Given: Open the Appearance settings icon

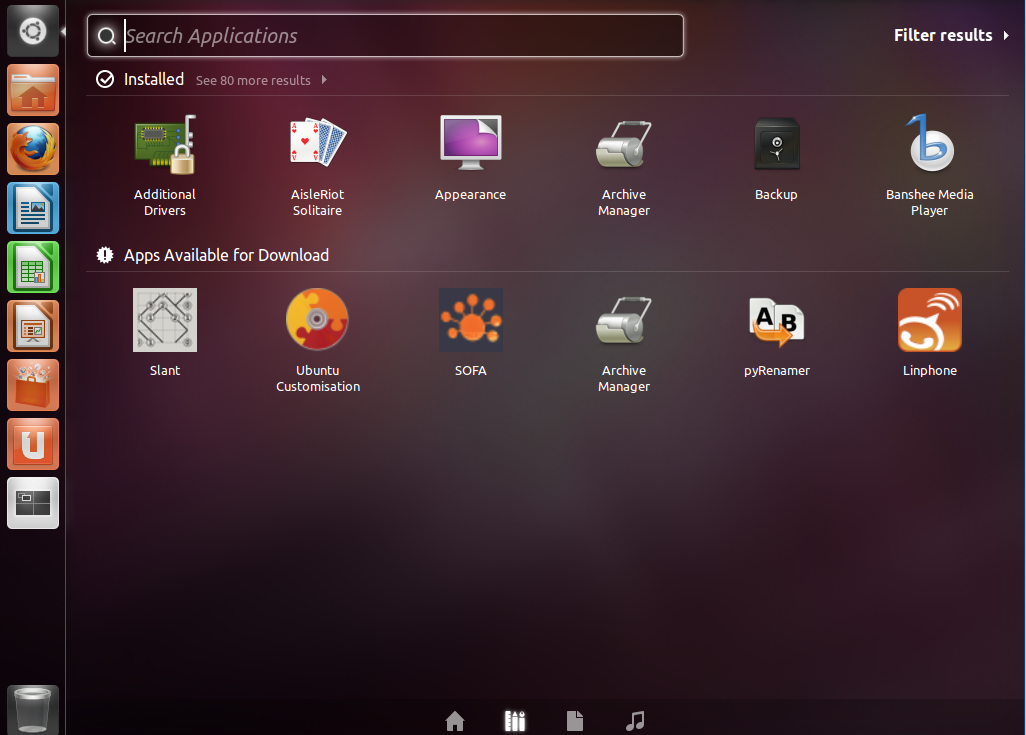Looking at the screenshot, I should tap(470, 142).
